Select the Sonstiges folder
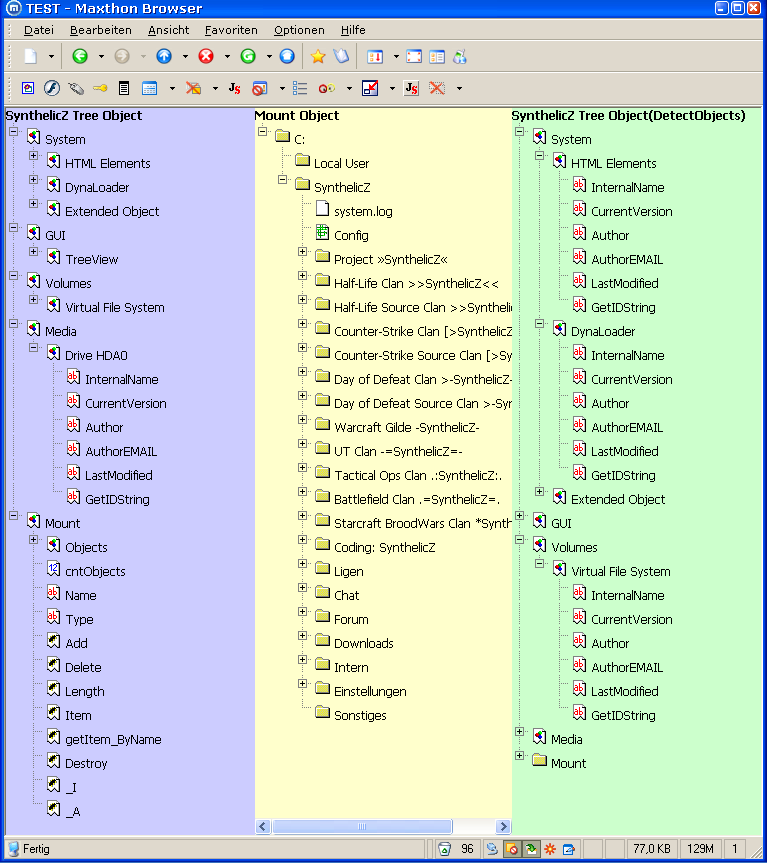Viewport: 767px width, 863px height. point(360,715)
